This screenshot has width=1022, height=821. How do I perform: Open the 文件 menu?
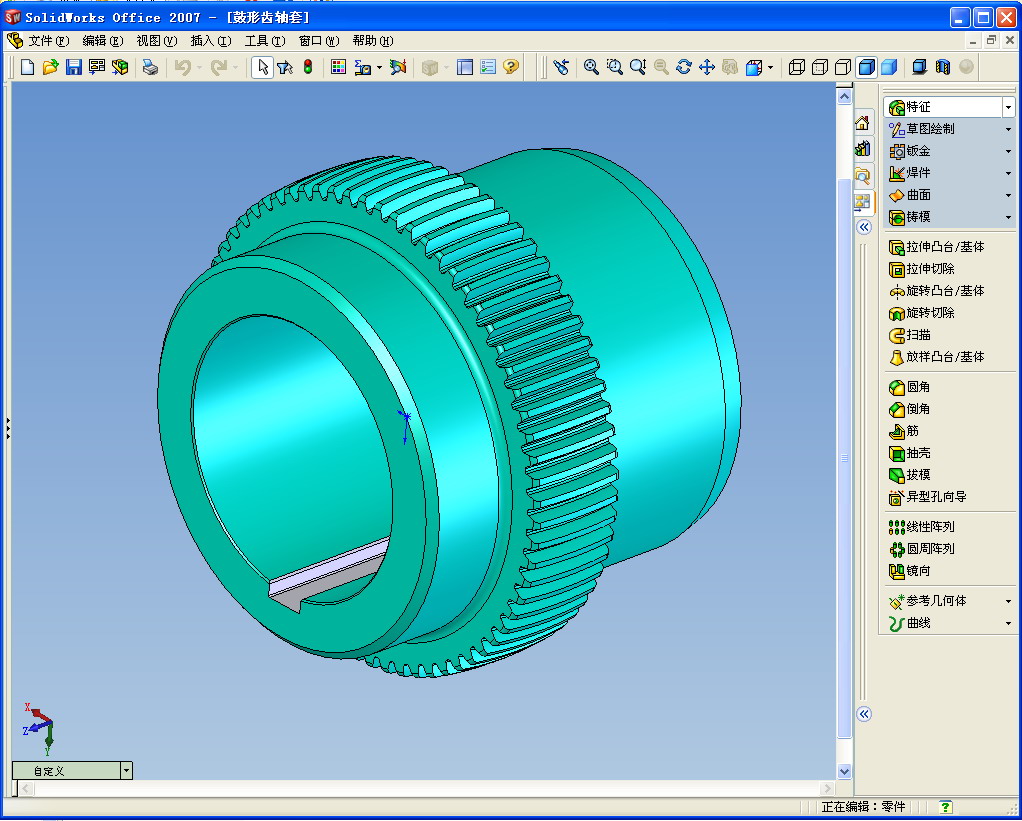pyautogui.click(x=48, y=40)
